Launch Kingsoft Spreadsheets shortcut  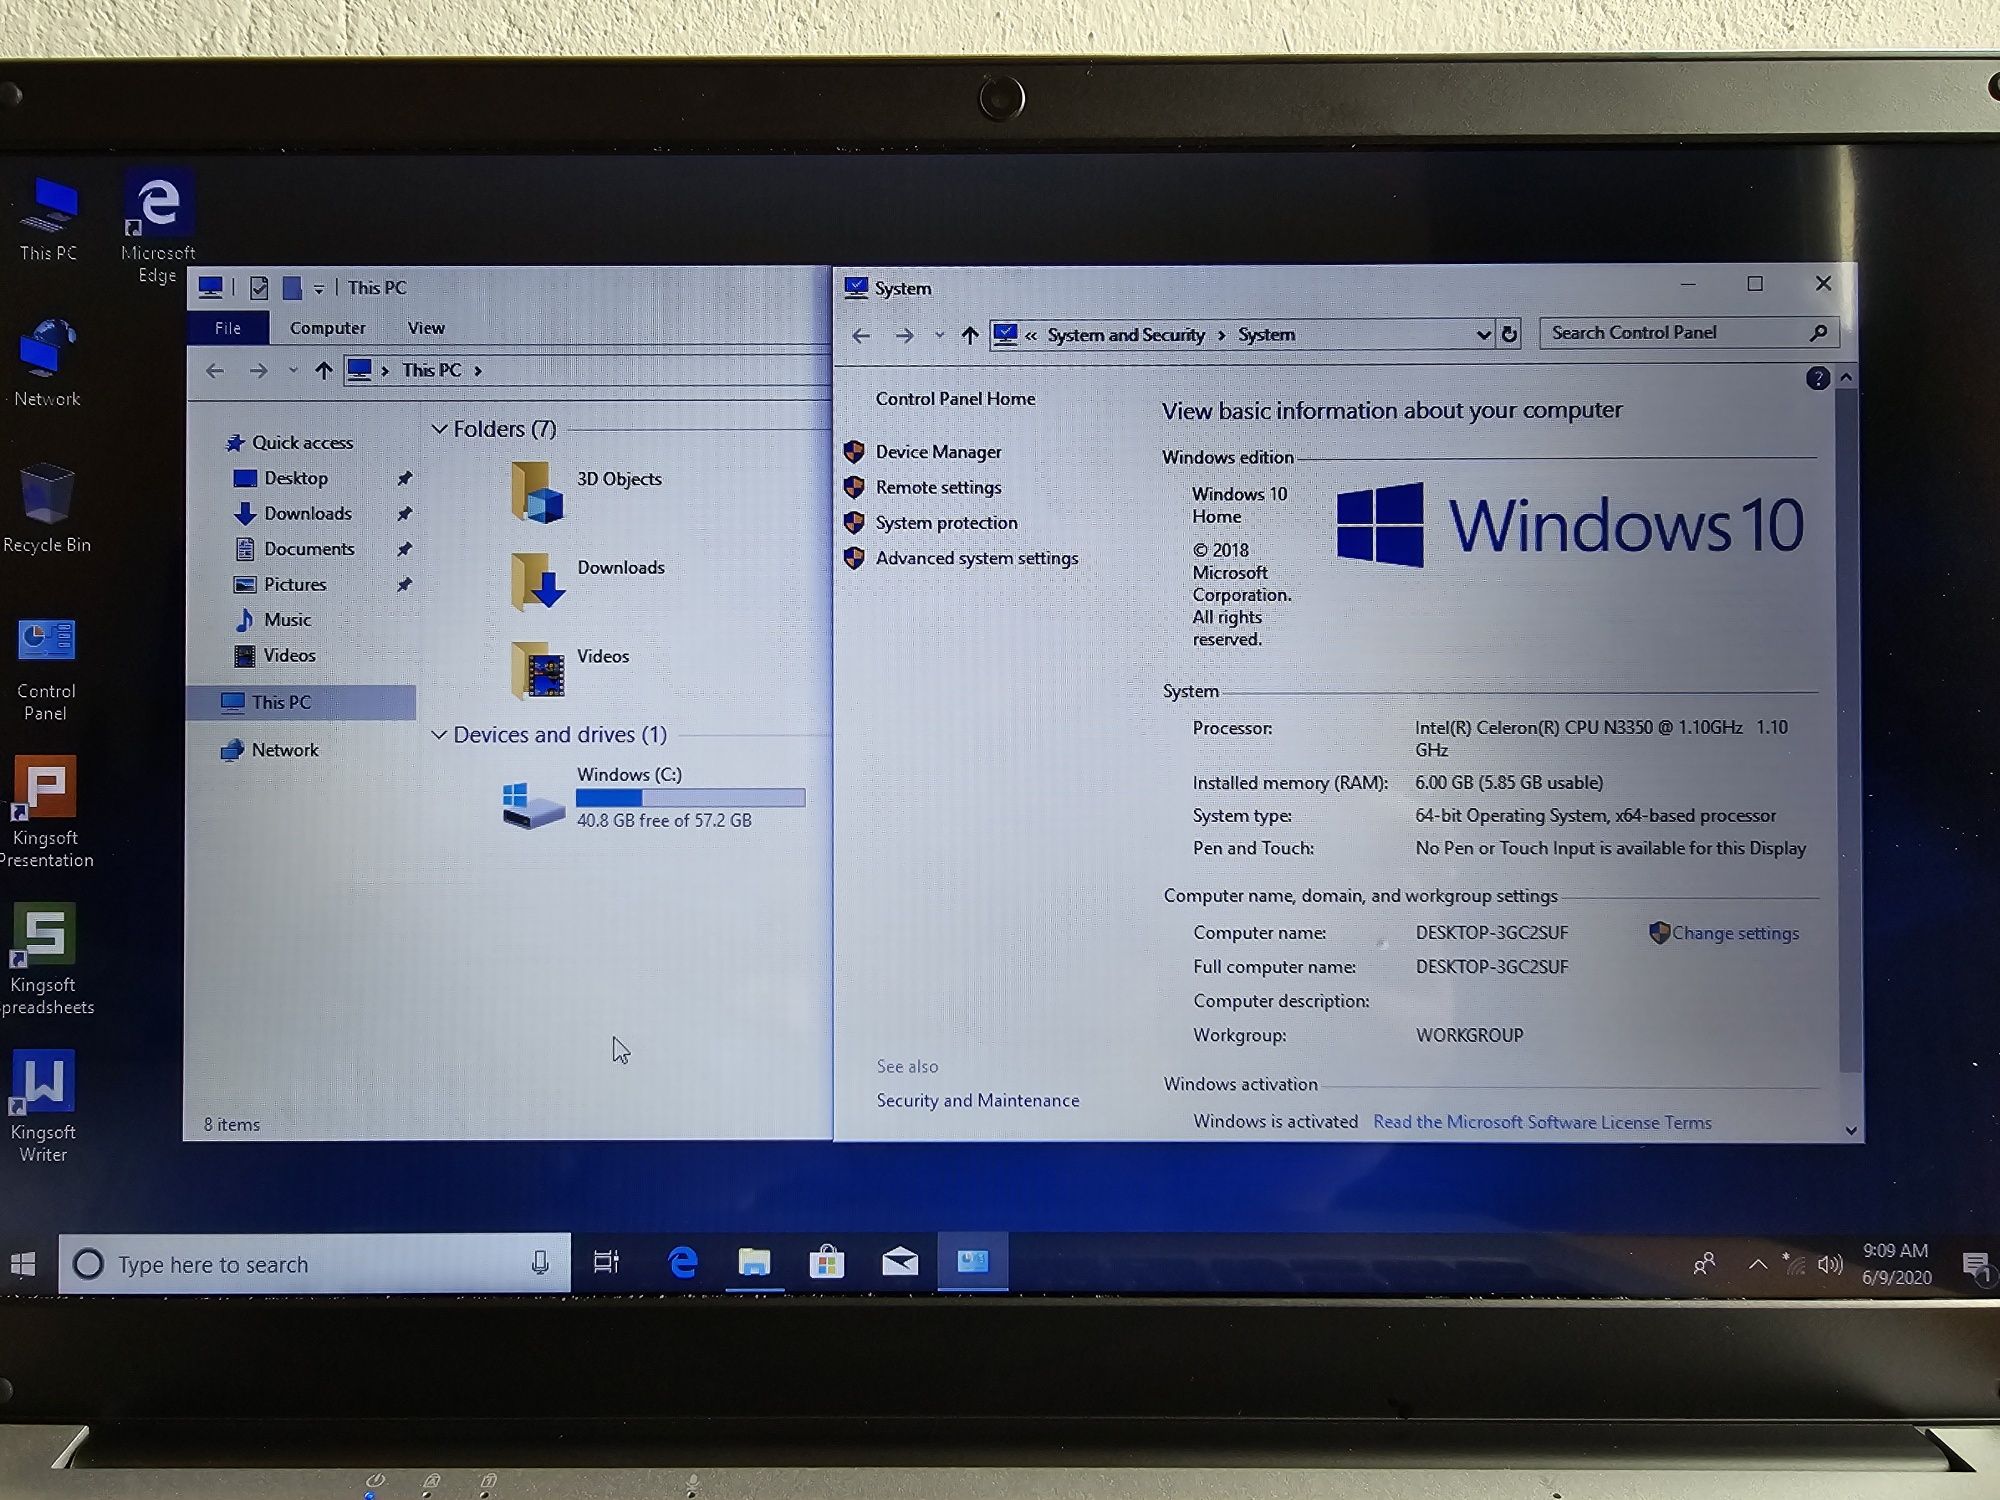[x=45, y=960]
